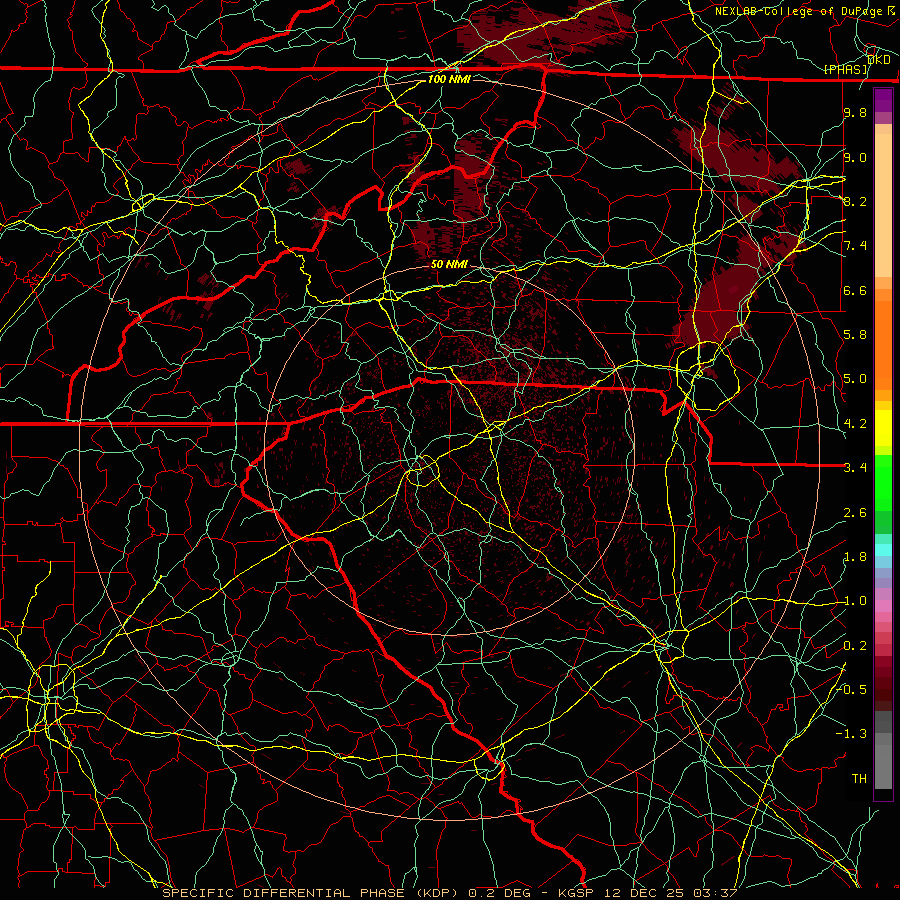Click the 5.0 value on the color scale
This screenshot has height=900, width=900.
(855, 379)
